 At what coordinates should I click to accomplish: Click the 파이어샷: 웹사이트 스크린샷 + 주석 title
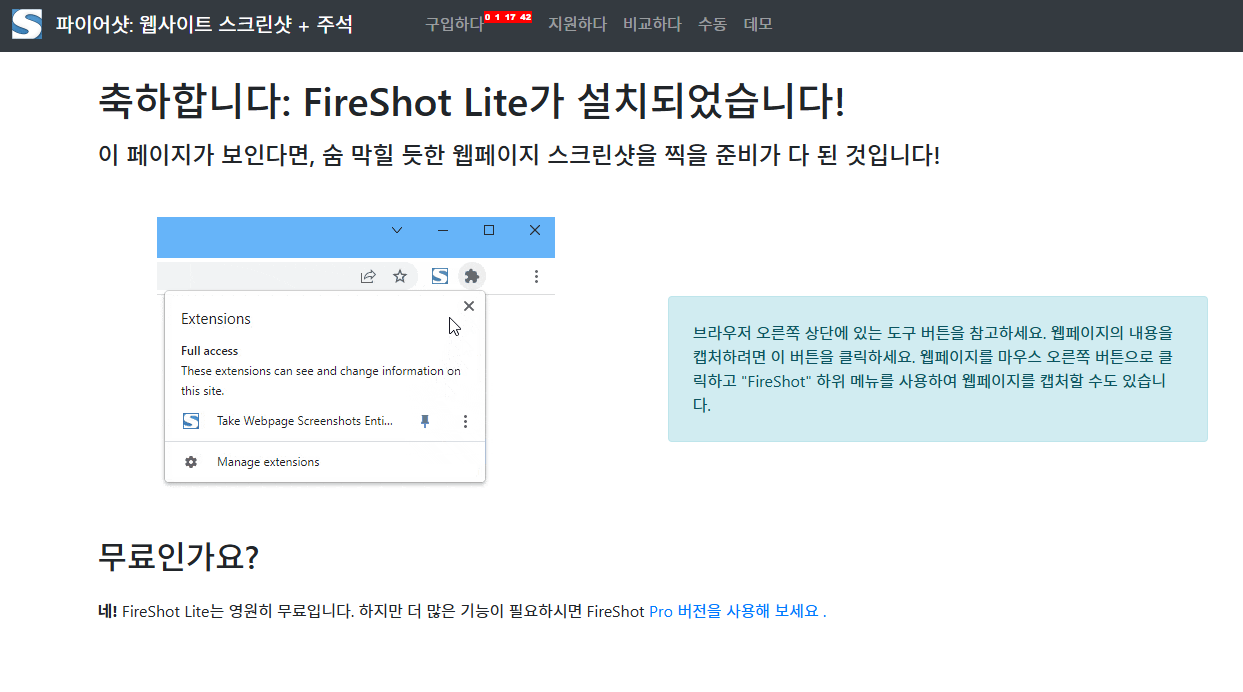click(x=204, y=24)
